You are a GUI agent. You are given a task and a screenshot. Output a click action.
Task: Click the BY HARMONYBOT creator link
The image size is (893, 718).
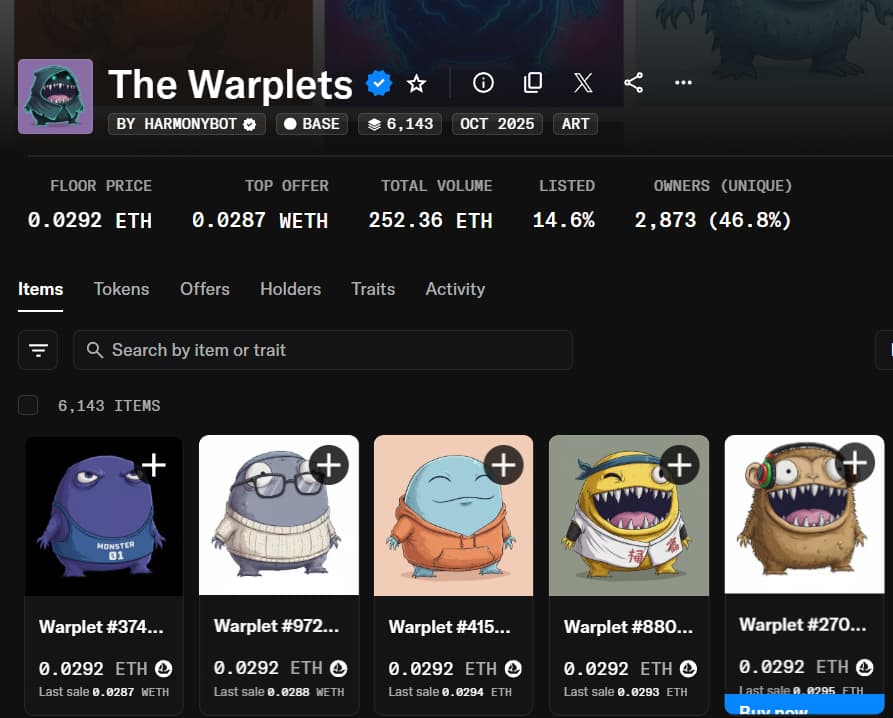coord(187,124)
